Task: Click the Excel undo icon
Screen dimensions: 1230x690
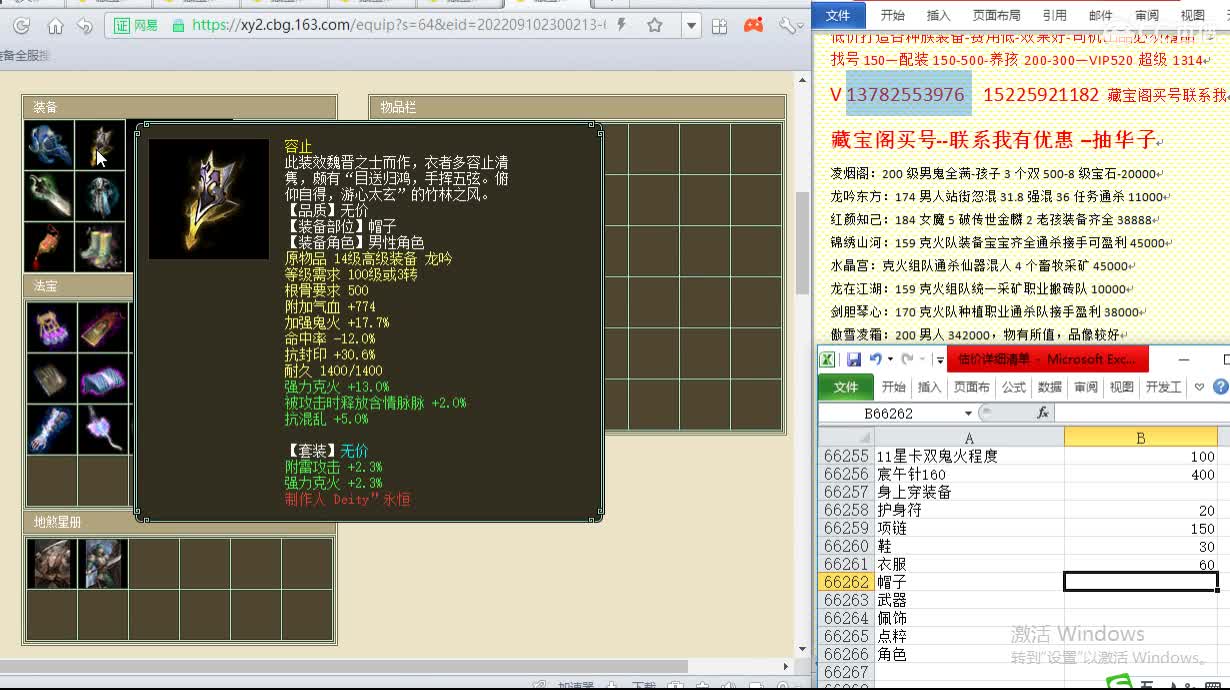Action: [x=875, y=359]
